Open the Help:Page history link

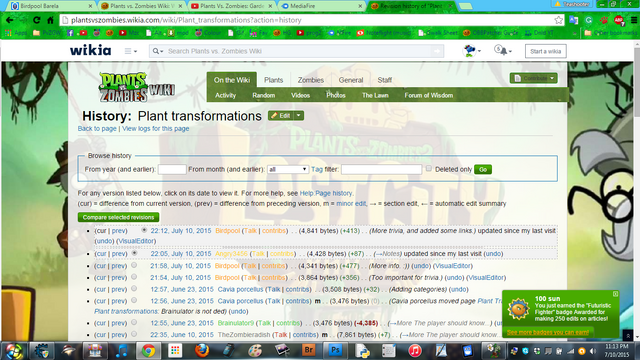pyautogui.click(x=326, y=193)
